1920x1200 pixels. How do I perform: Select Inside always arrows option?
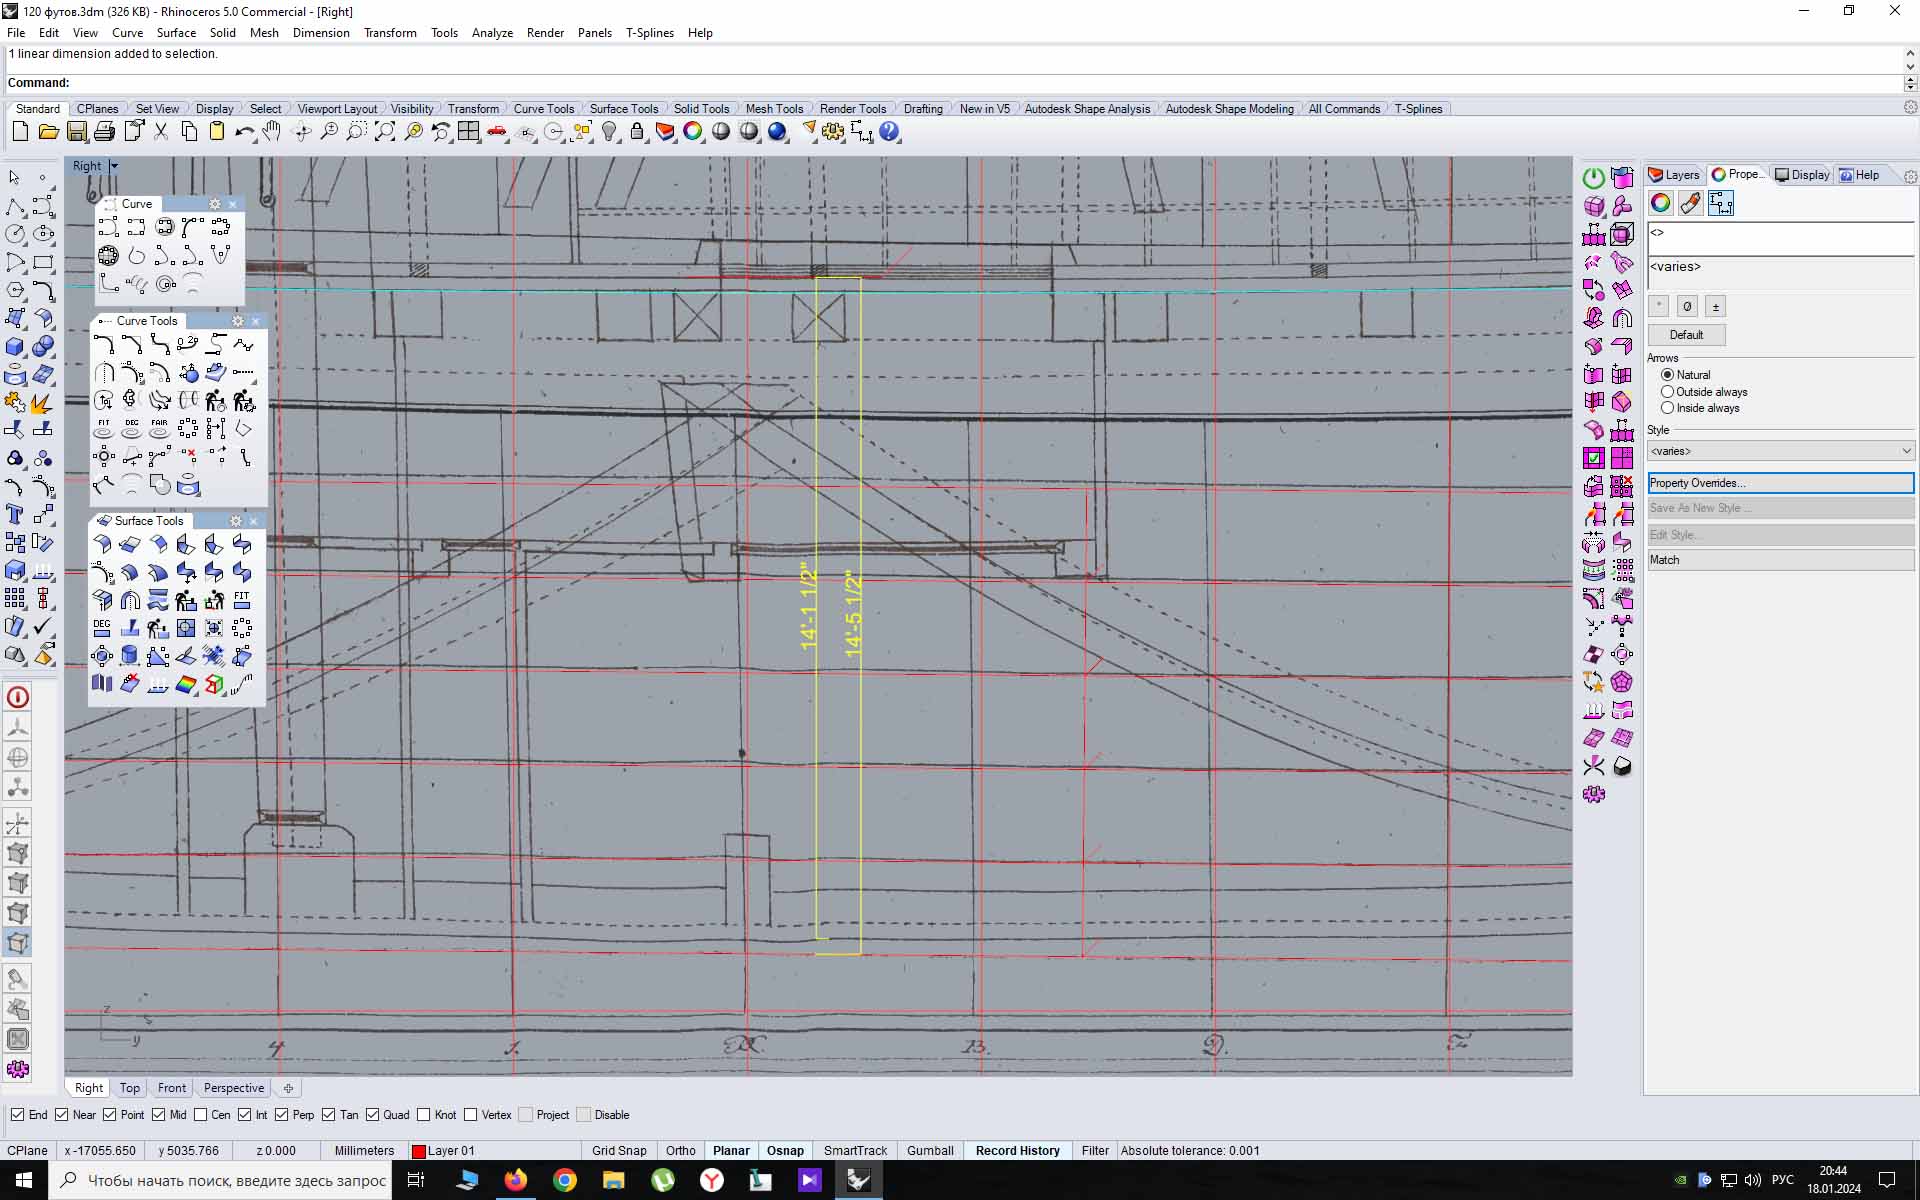(x=1667, y=408)
